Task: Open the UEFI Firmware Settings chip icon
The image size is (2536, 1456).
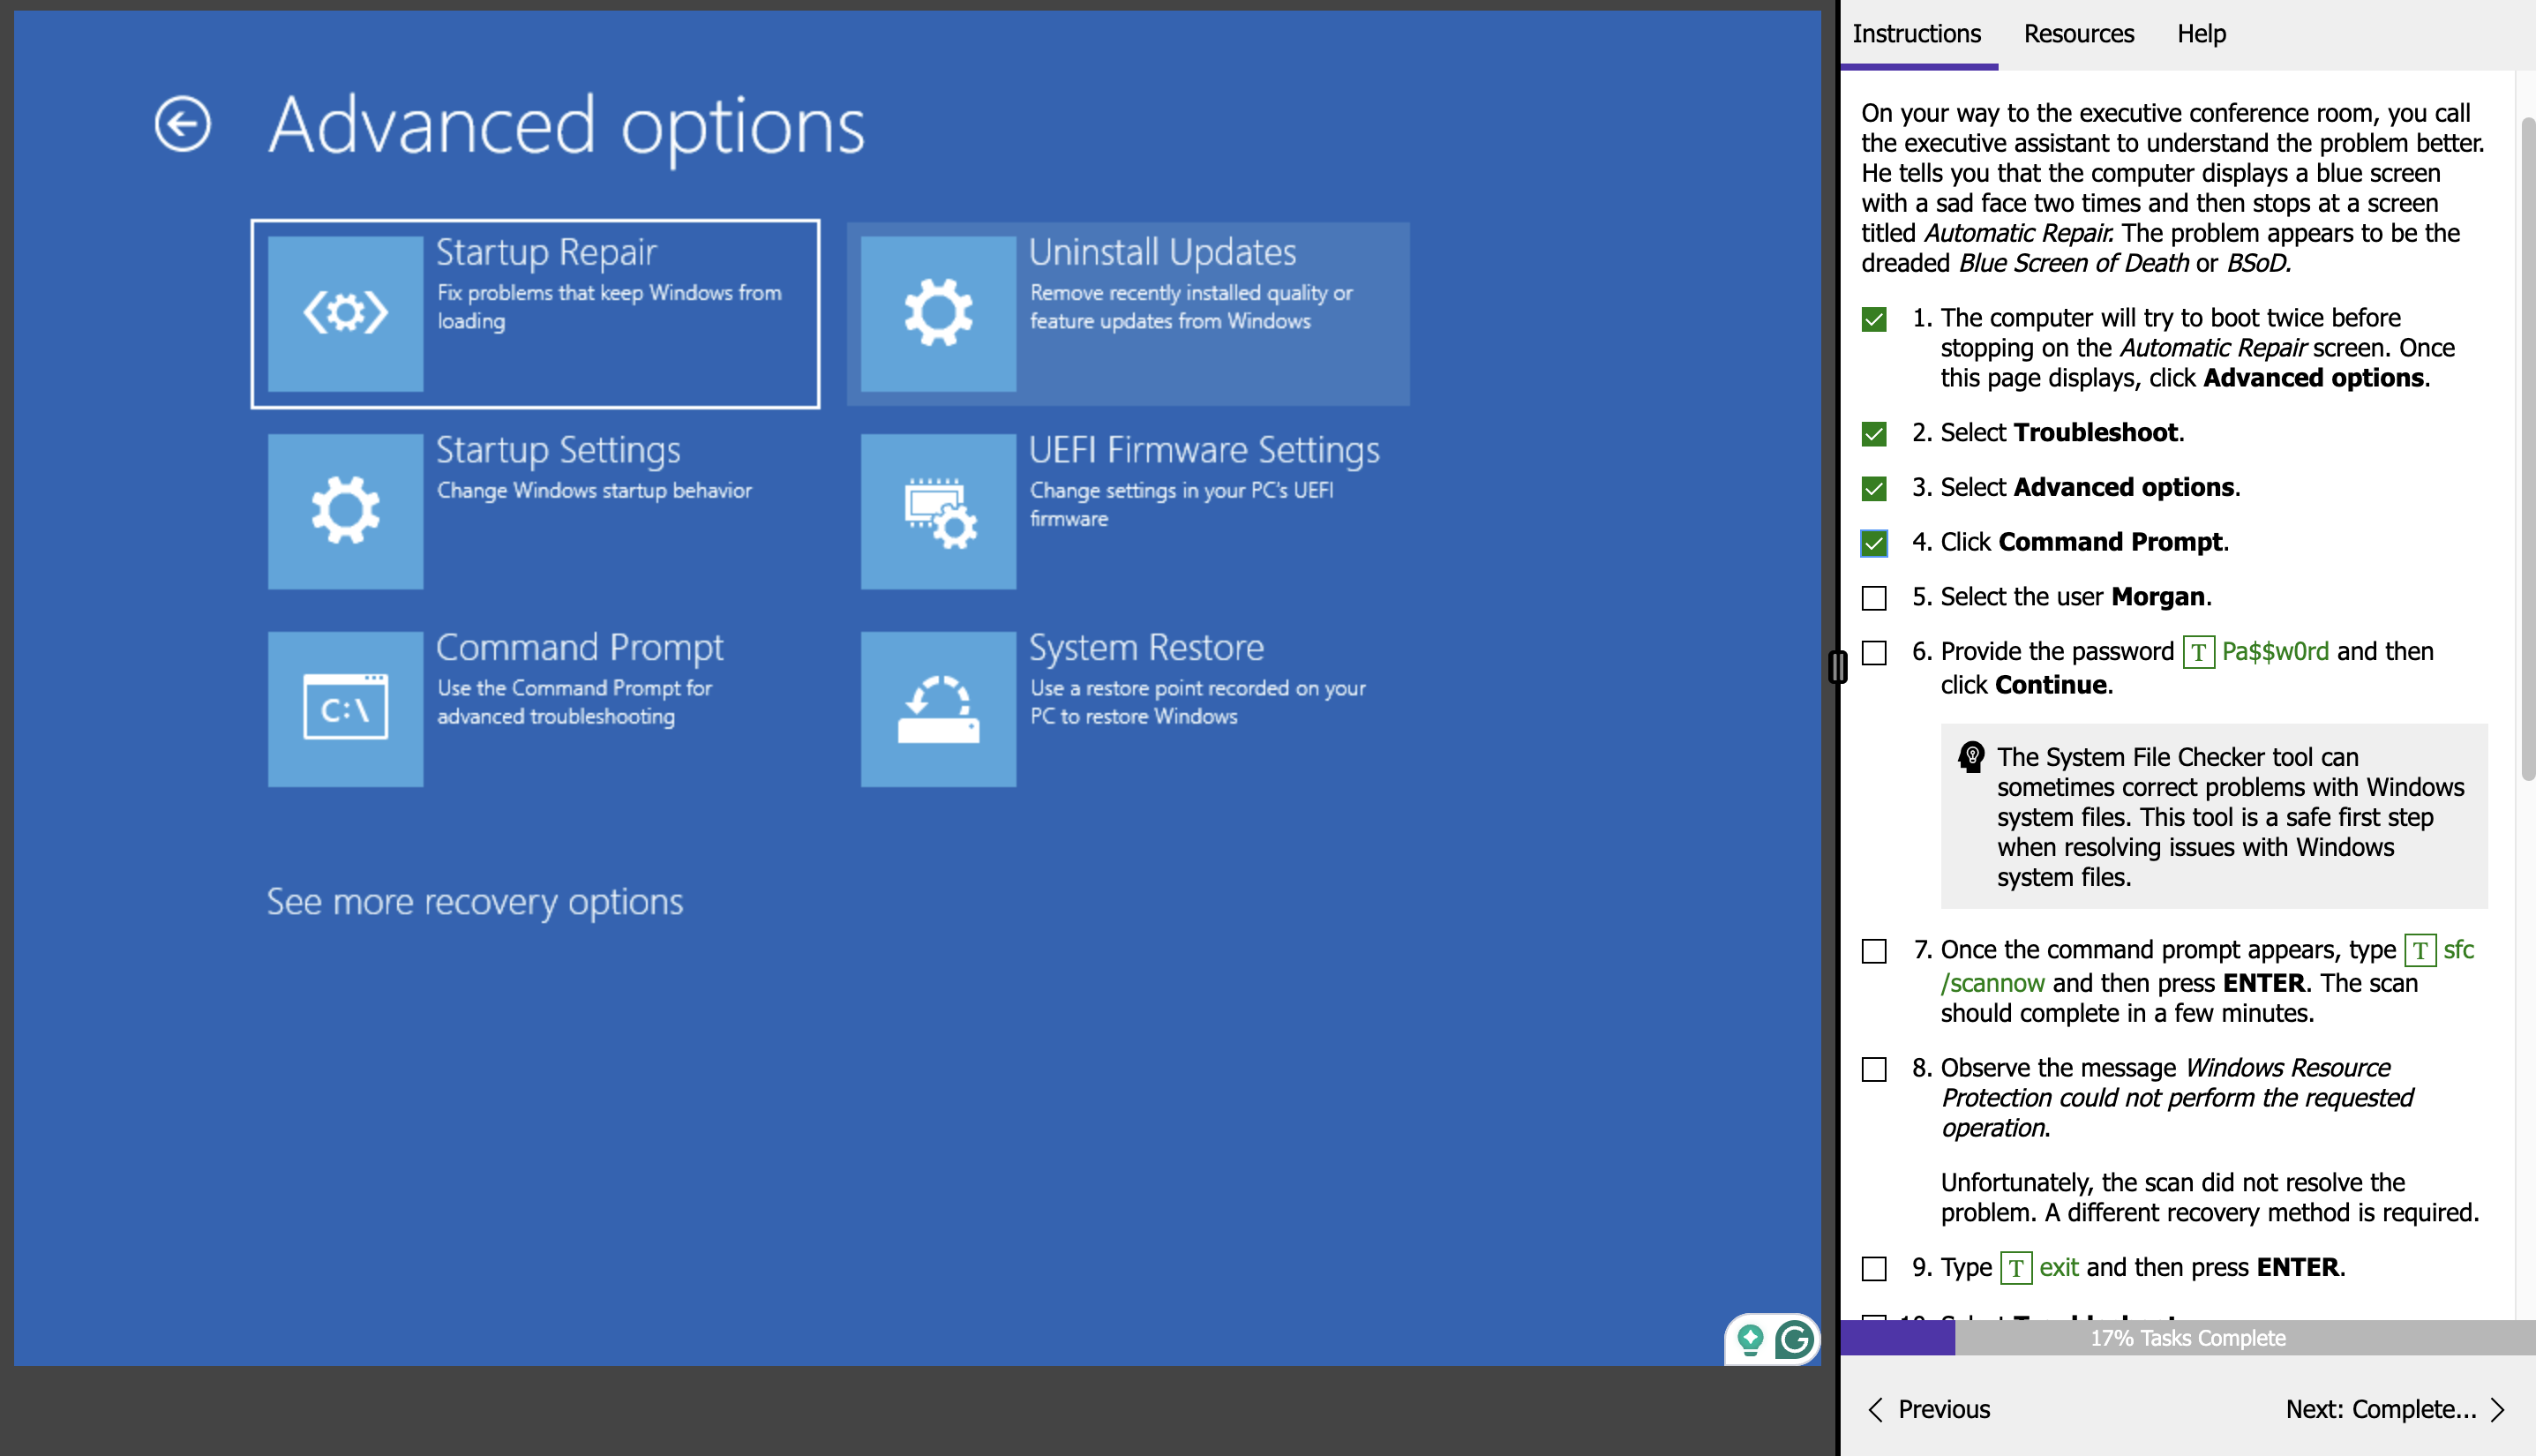Action: point(938,511)
